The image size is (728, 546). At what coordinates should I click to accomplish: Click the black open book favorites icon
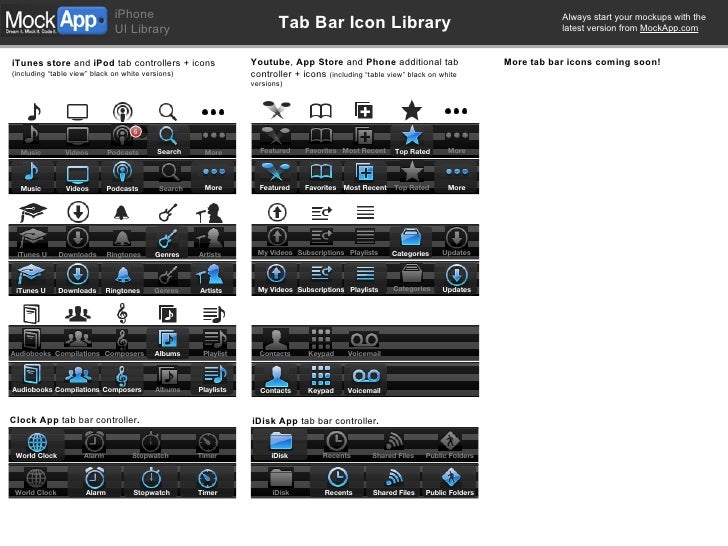320,111
